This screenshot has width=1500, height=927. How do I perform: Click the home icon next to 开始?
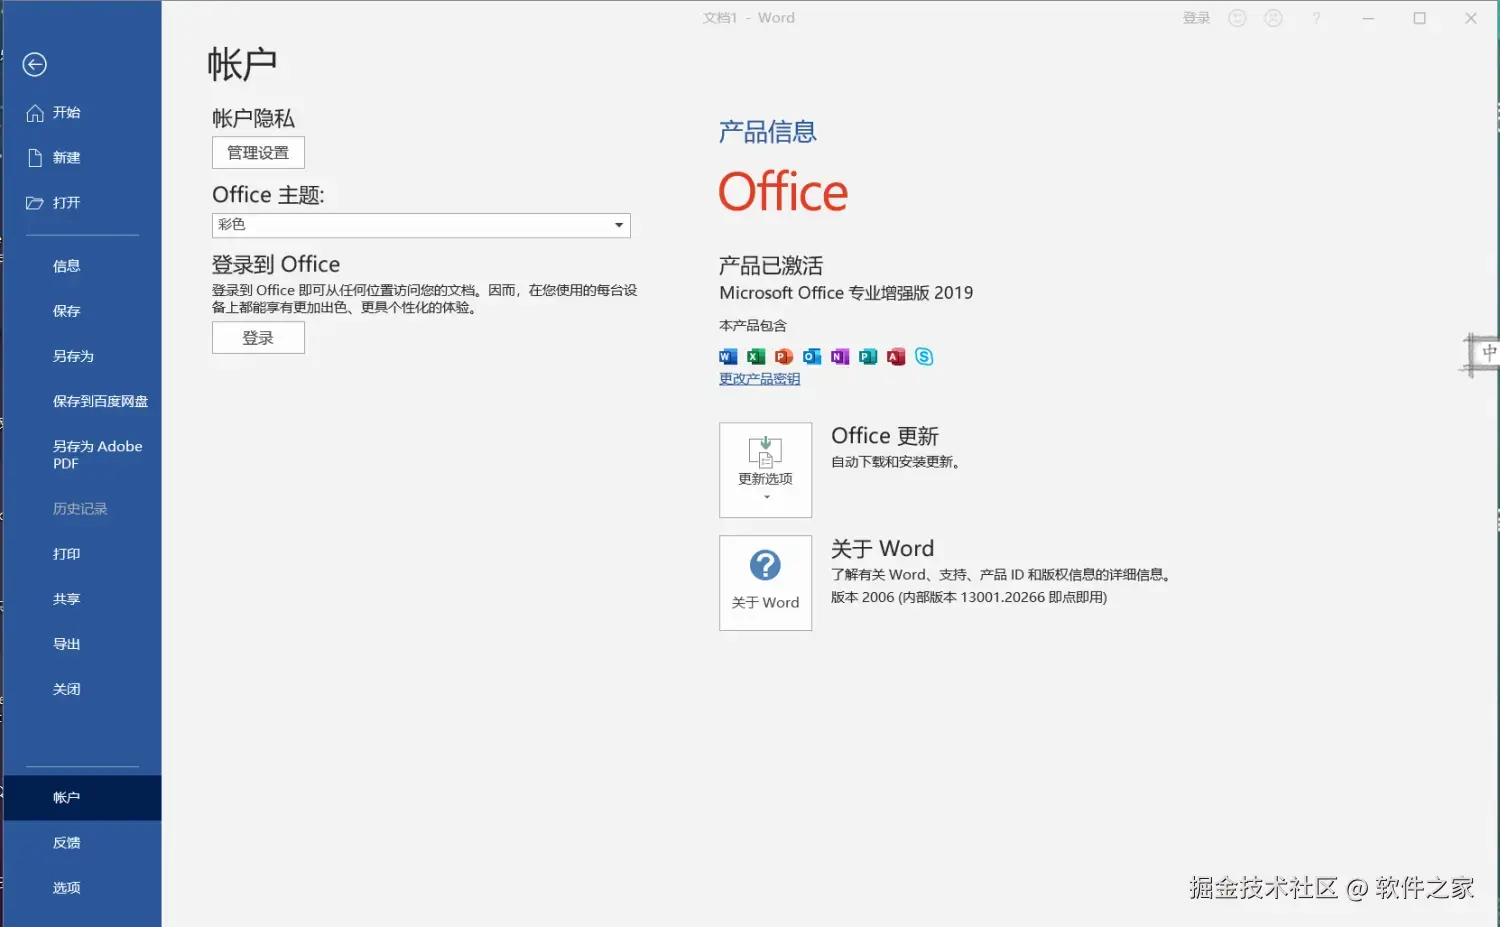(x=35, y=113)
